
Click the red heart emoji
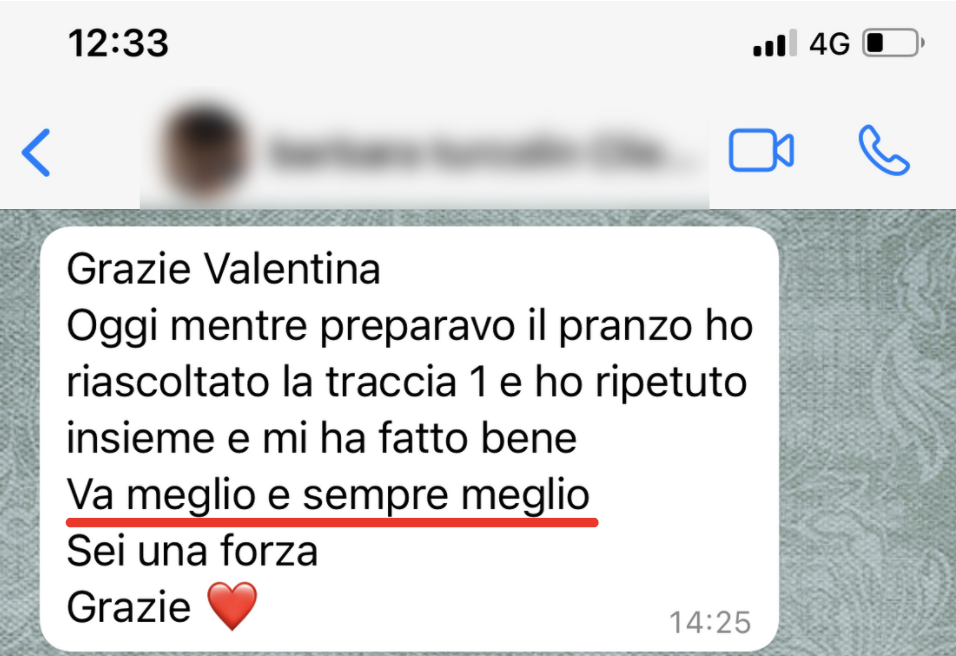click(232, 605)
